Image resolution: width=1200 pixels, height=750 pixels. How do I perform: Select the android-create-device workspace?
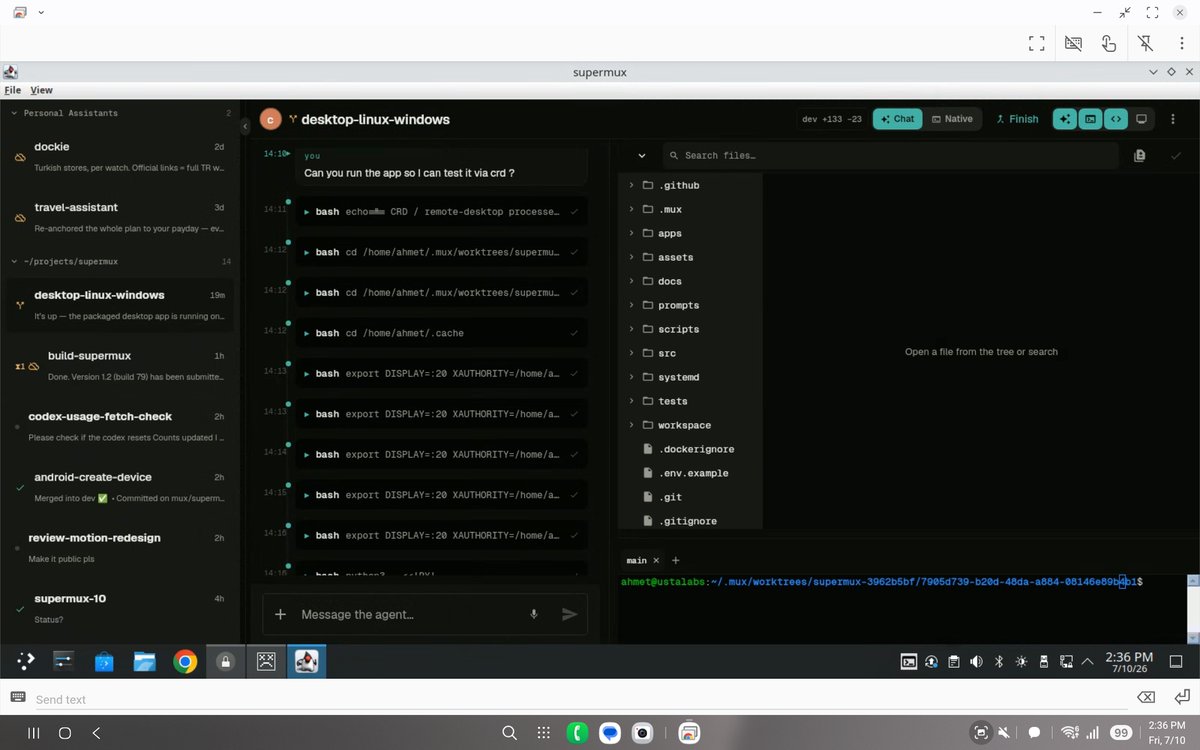(x=120, y=487)
